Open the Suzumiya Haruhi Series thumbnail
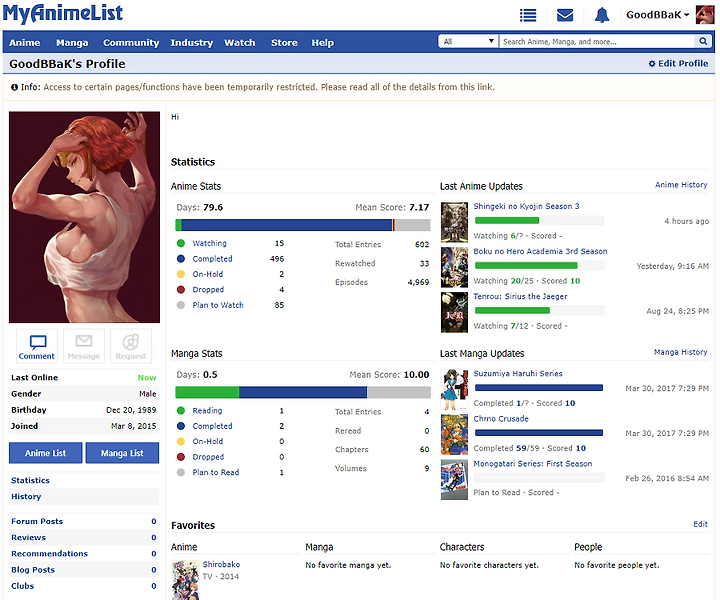The image size is (720, 600). click(x=454, y=389)
